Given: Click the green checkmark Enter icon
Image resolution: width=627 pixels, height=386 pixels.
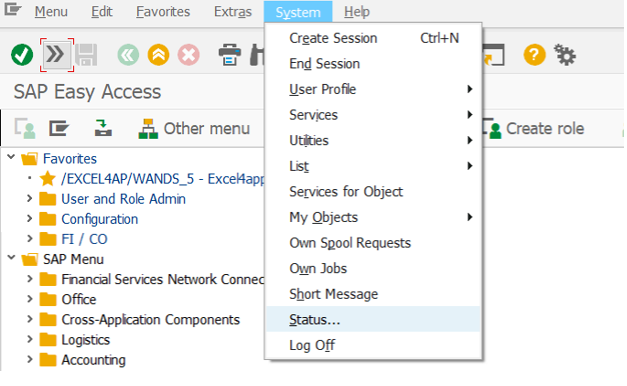Looking at the screenshot, I should click(x=22, y=55).
